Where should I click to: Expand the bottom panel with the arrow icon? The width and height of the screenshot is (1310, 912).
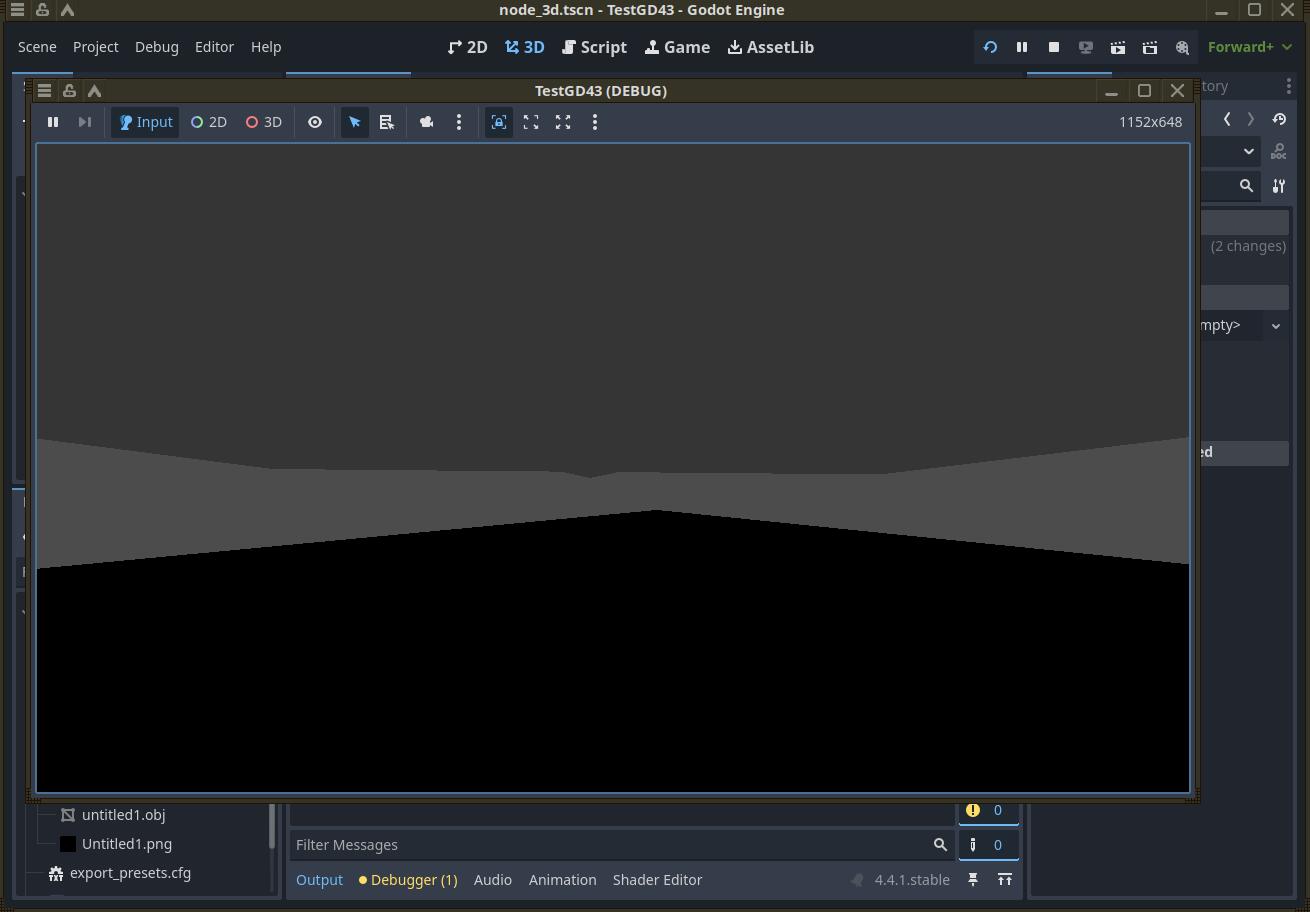[x=1005, y=880]
